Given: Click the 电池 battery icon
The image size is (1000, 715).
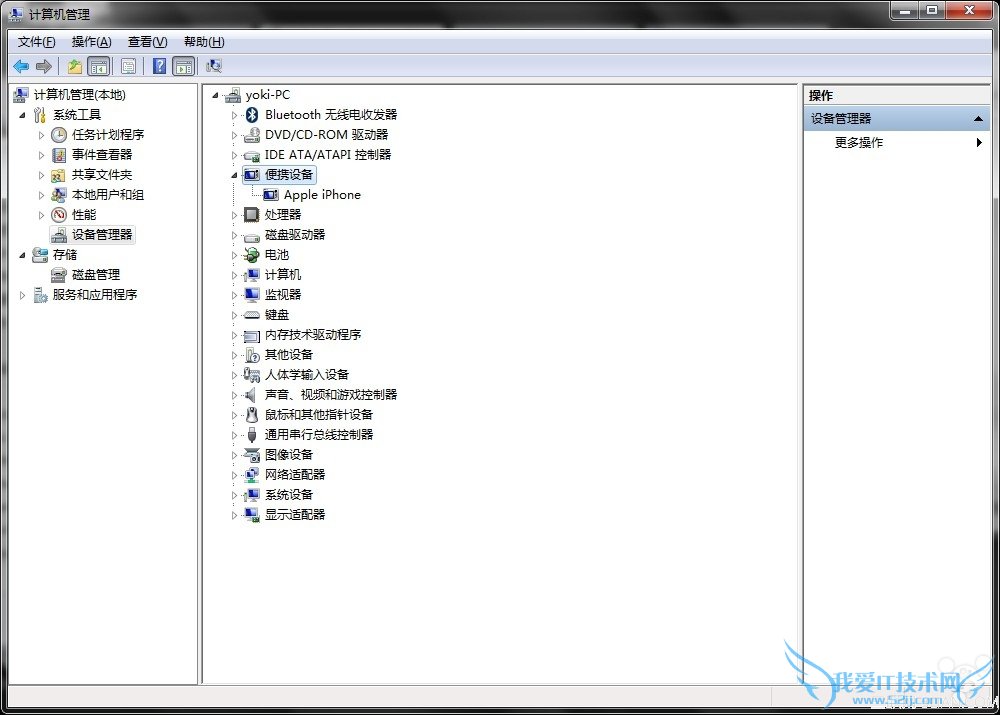Looking at the screenshot, I should pyautogui.click(x=252, y=255).
